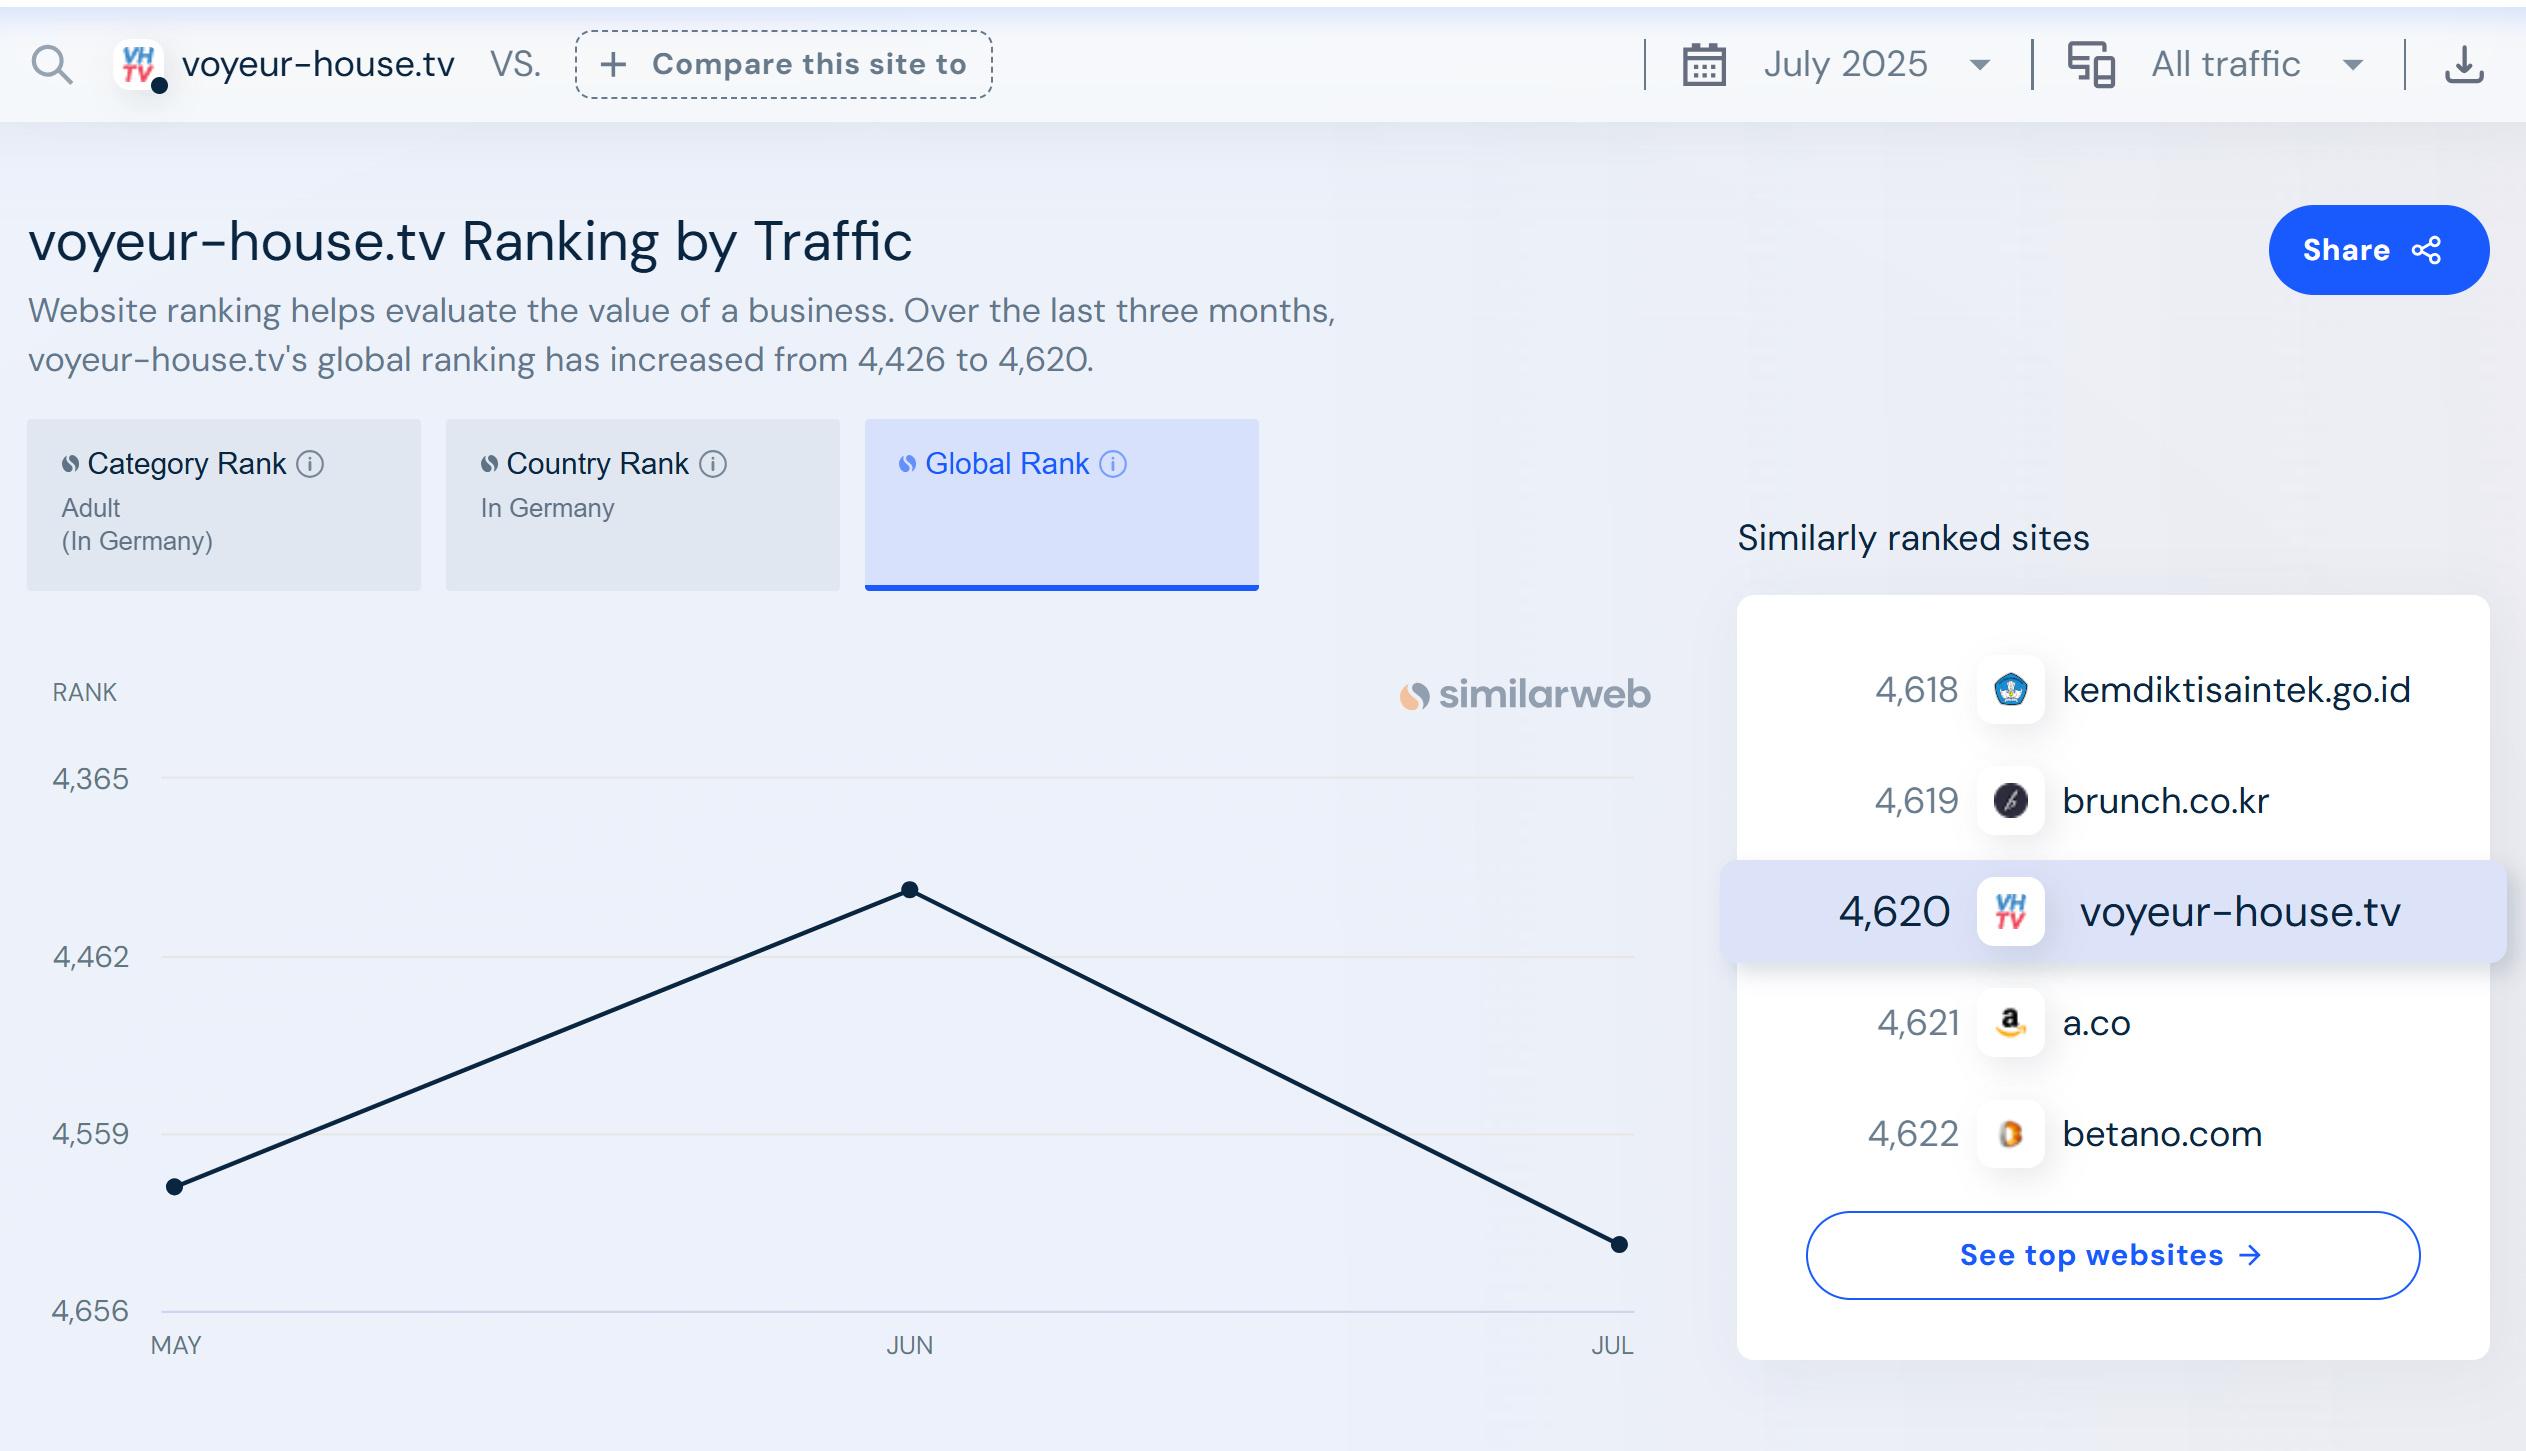Screen dimensions: 2526x1451
Task: Open betano.com similar site link
Action: [2161, 1134]
